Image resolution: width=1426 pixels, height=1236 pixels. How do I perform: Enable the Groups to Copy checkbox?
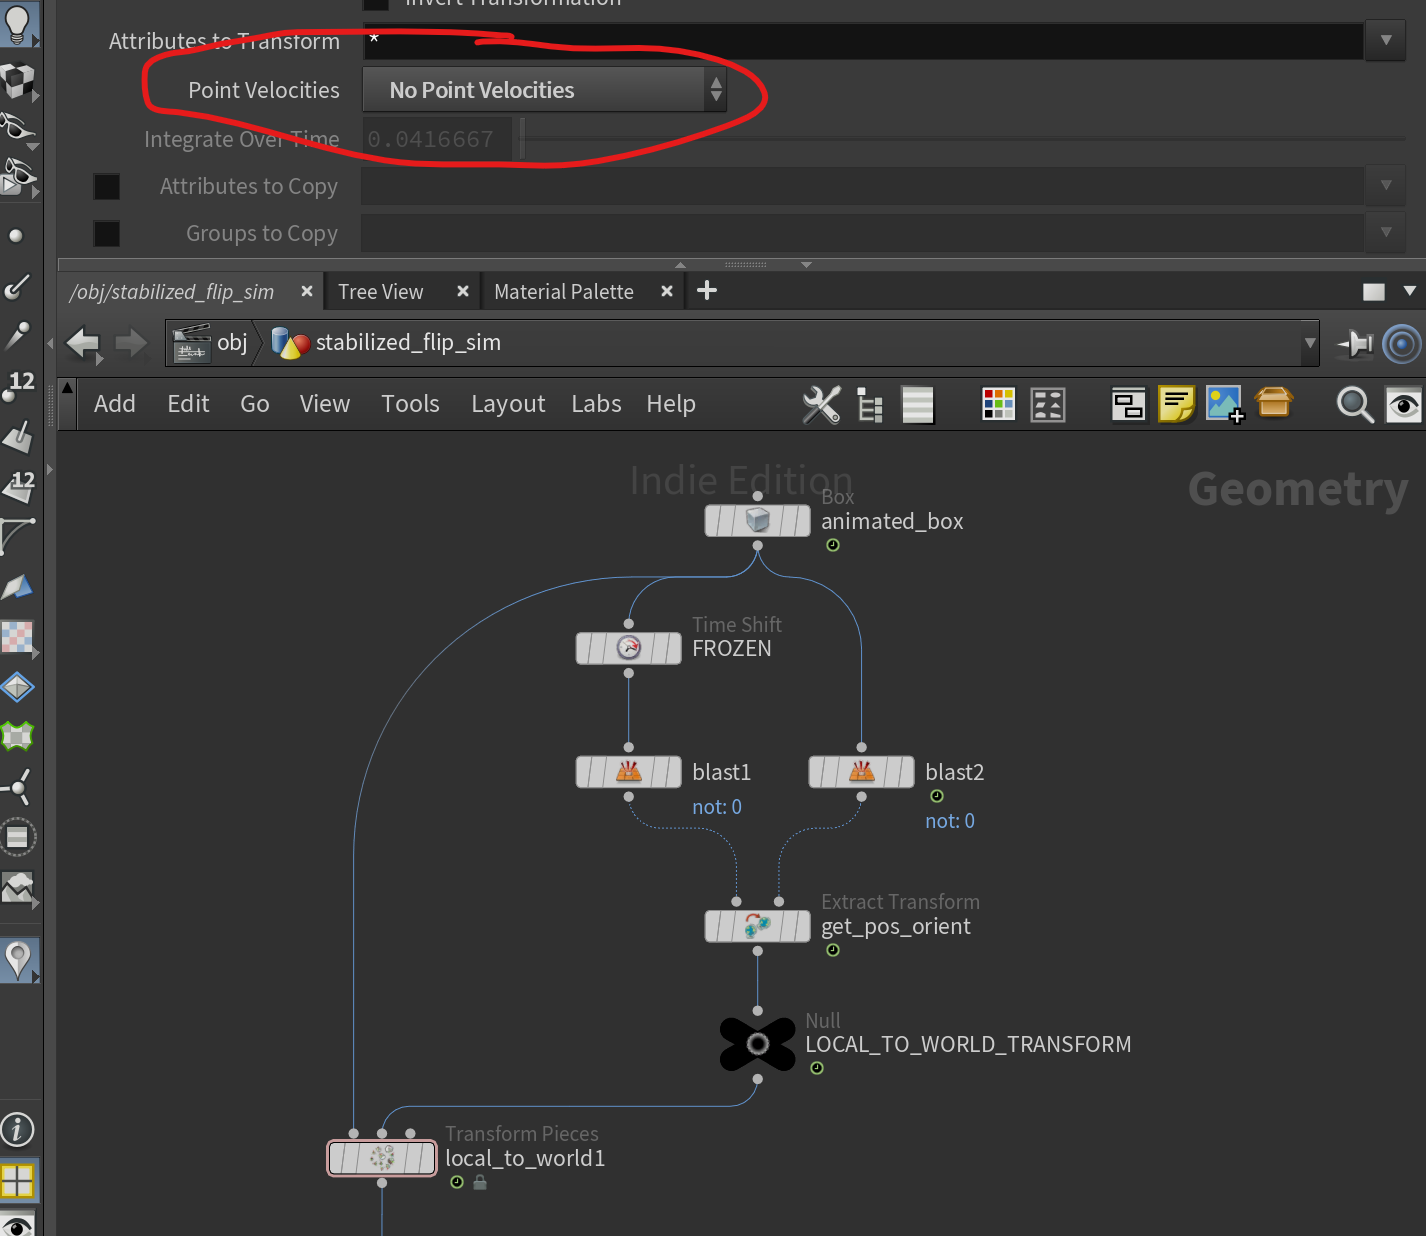107,234
